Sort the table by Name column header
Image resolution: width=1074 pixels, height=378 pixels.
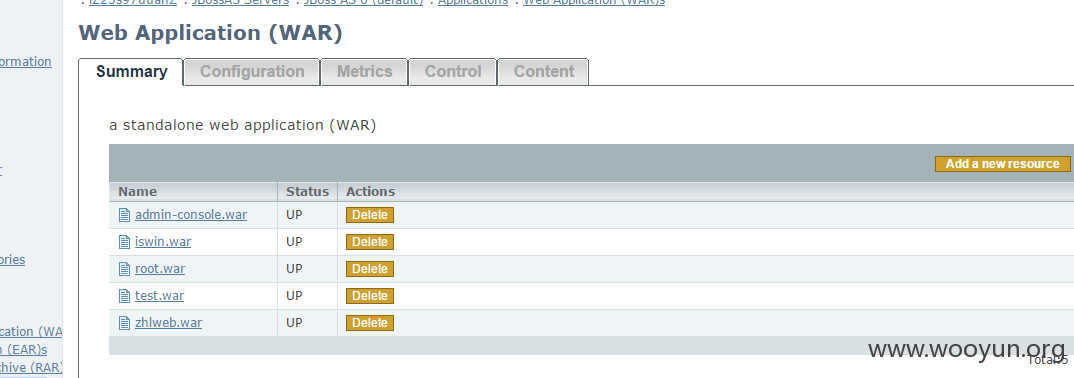click(138, 192)
